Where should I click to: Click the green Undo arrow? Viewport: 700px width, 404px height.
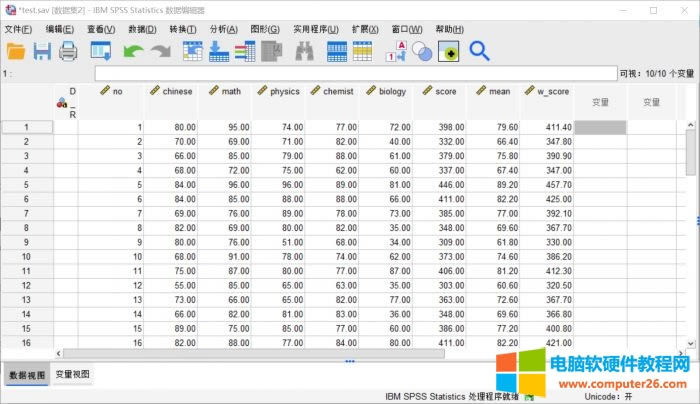click(133, 51)
